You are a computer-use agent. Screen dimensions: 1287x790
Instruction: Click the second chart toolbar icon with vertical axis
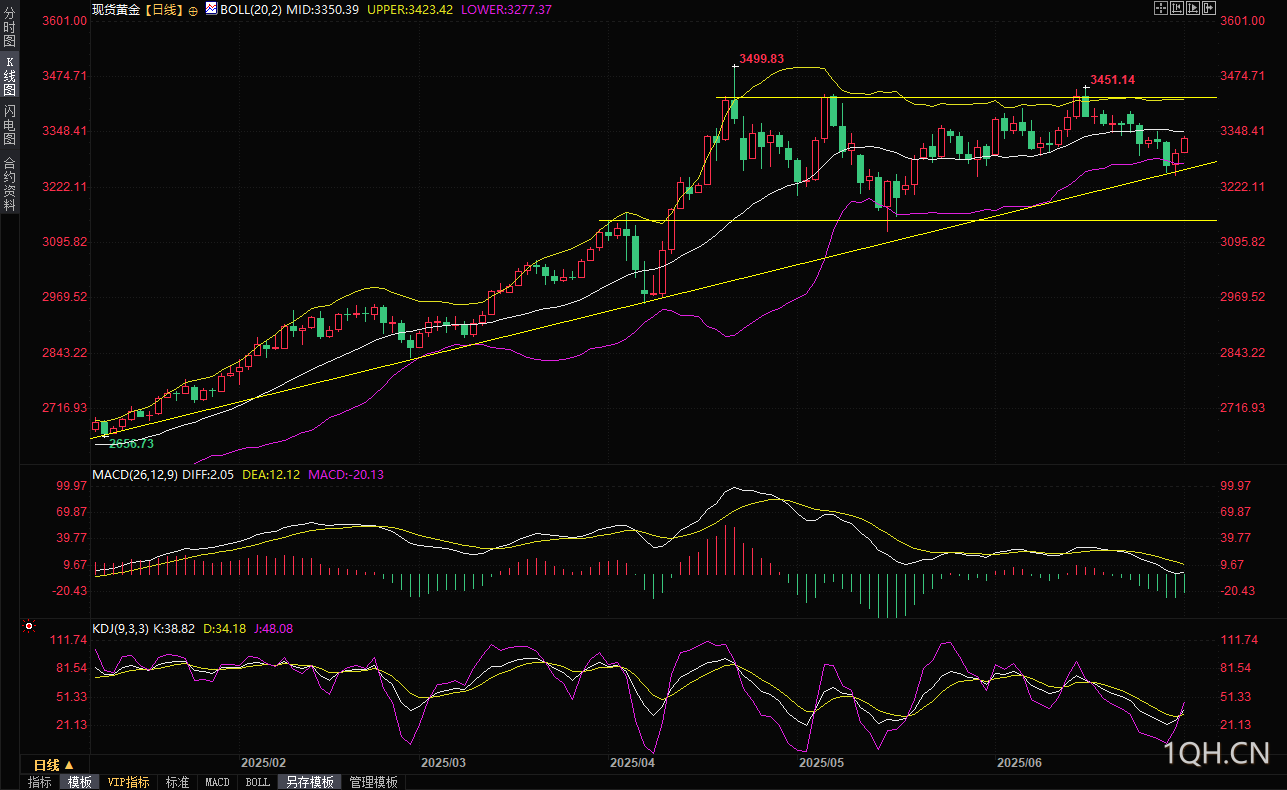pyautogui.click(x=1177, y=8)
